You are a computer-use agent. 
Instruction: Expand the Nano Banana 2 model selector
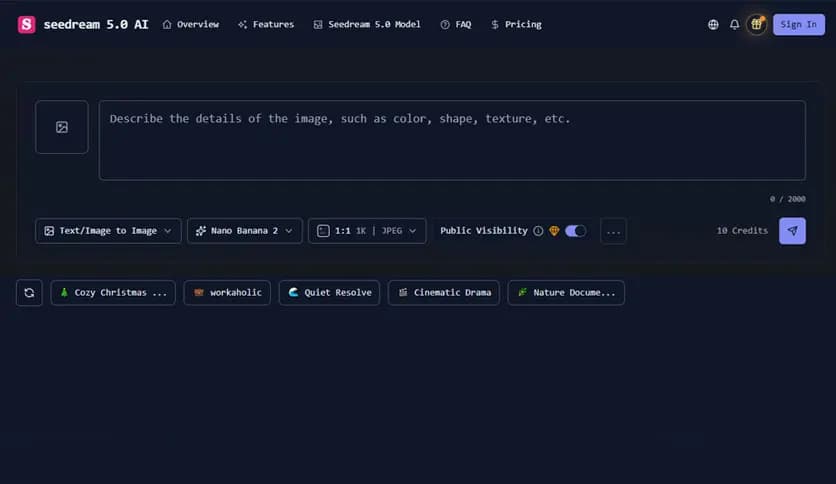click(245, 231)
